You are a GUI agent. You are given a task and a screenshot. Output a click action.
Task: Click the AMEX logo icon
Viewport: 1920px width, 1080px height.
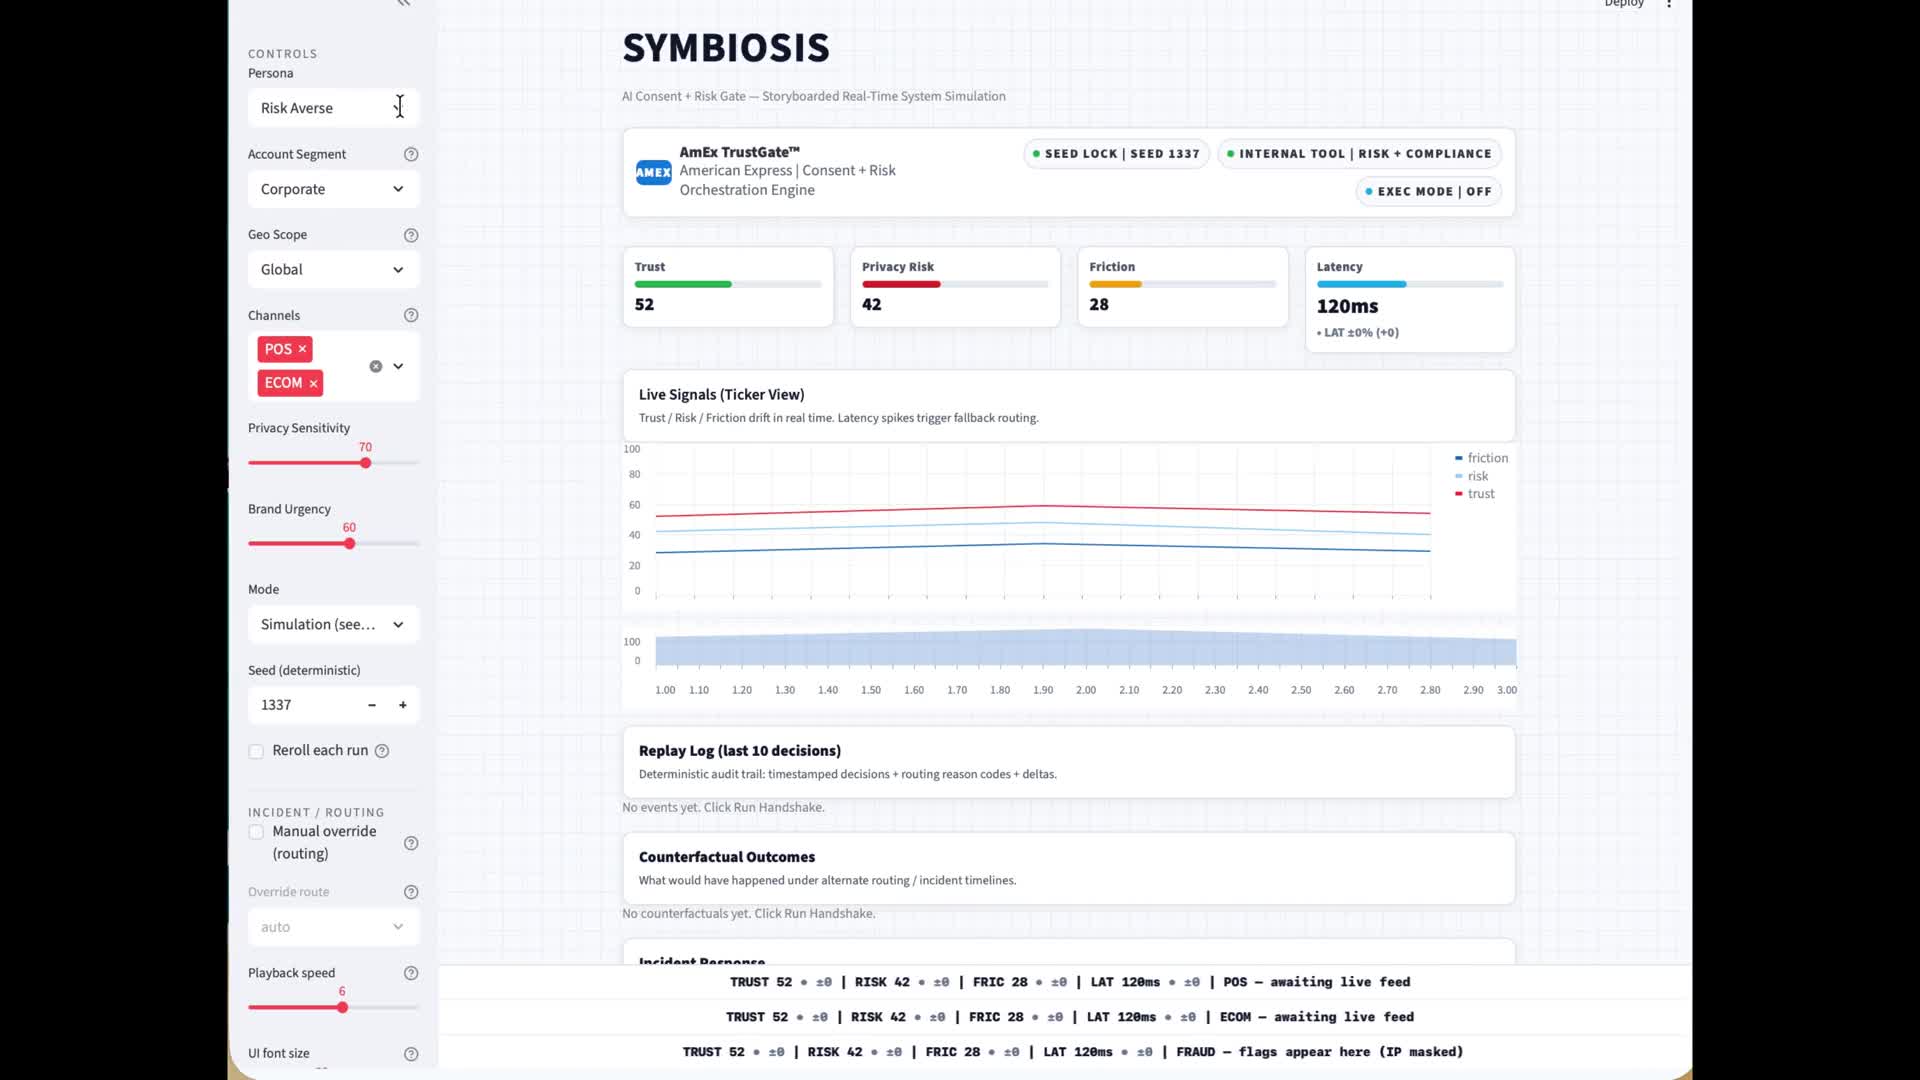pos(653,172)
